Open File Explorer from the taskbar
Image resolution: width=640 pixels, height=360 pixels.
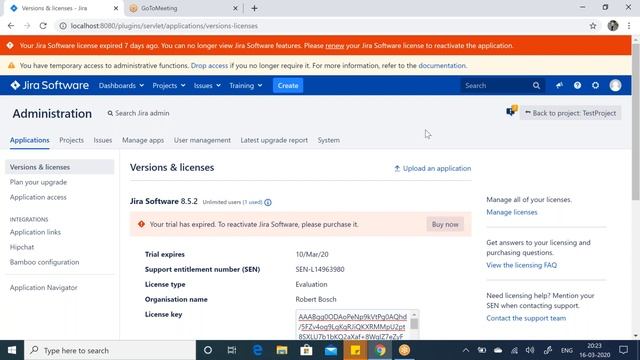pos(282,350)
